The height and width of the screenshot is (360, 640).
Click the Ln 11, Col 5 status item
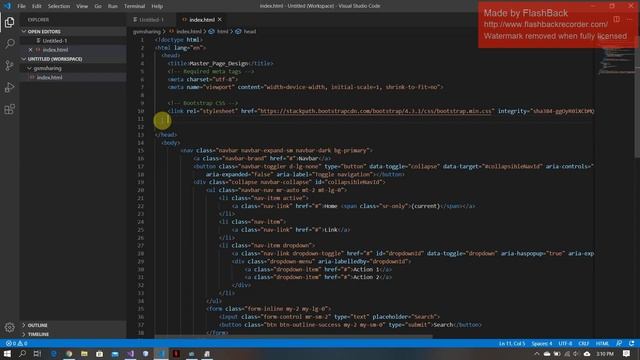click(x=512, y=344)
